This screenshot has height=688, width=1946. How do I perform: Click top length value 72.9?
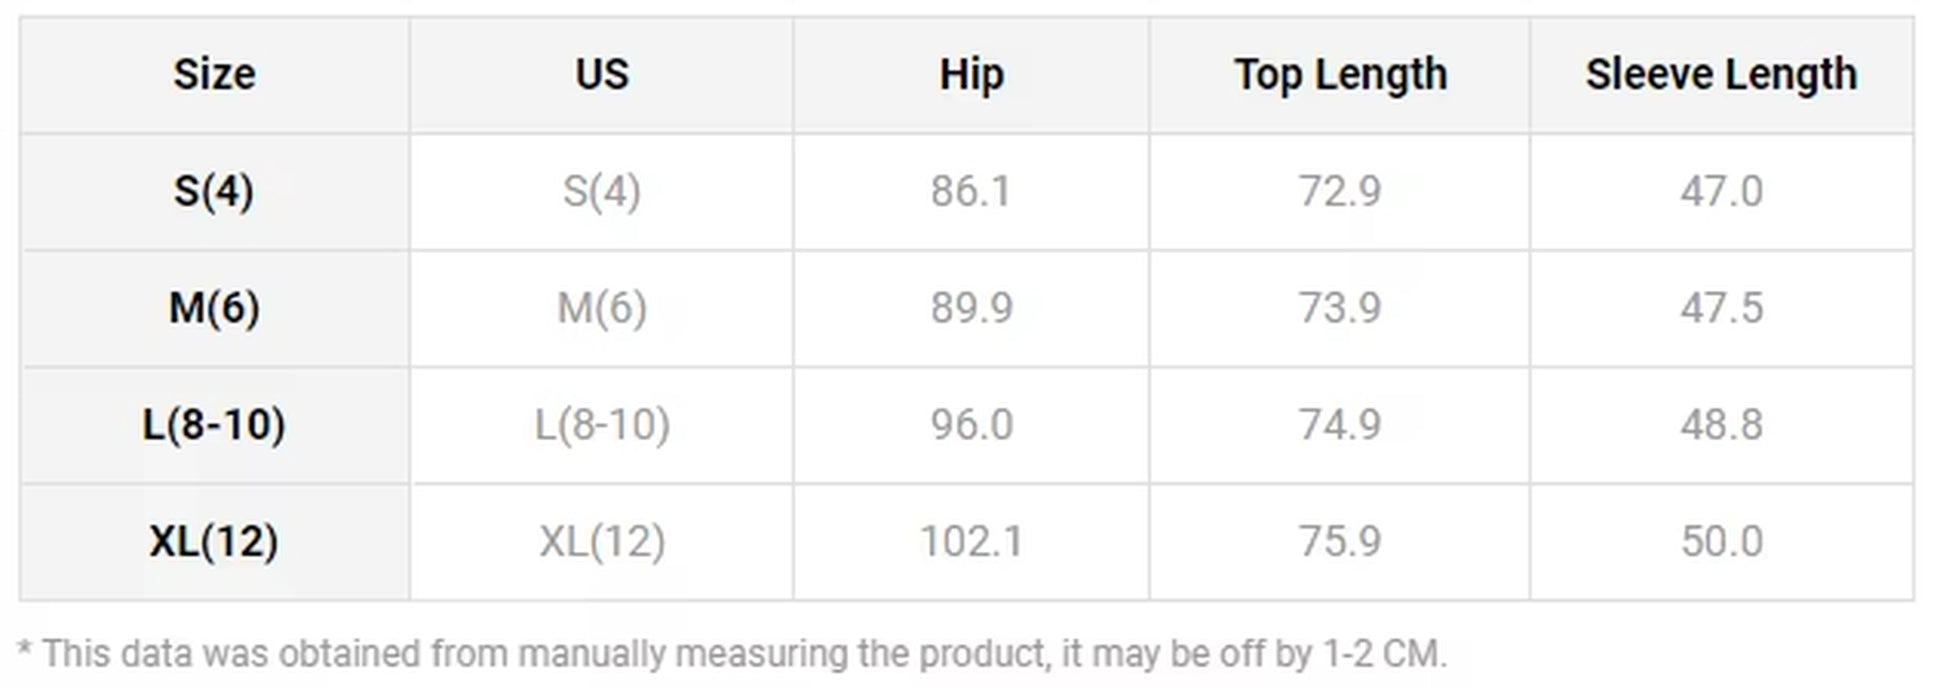pyautogui.click(x=1340, y=191)
